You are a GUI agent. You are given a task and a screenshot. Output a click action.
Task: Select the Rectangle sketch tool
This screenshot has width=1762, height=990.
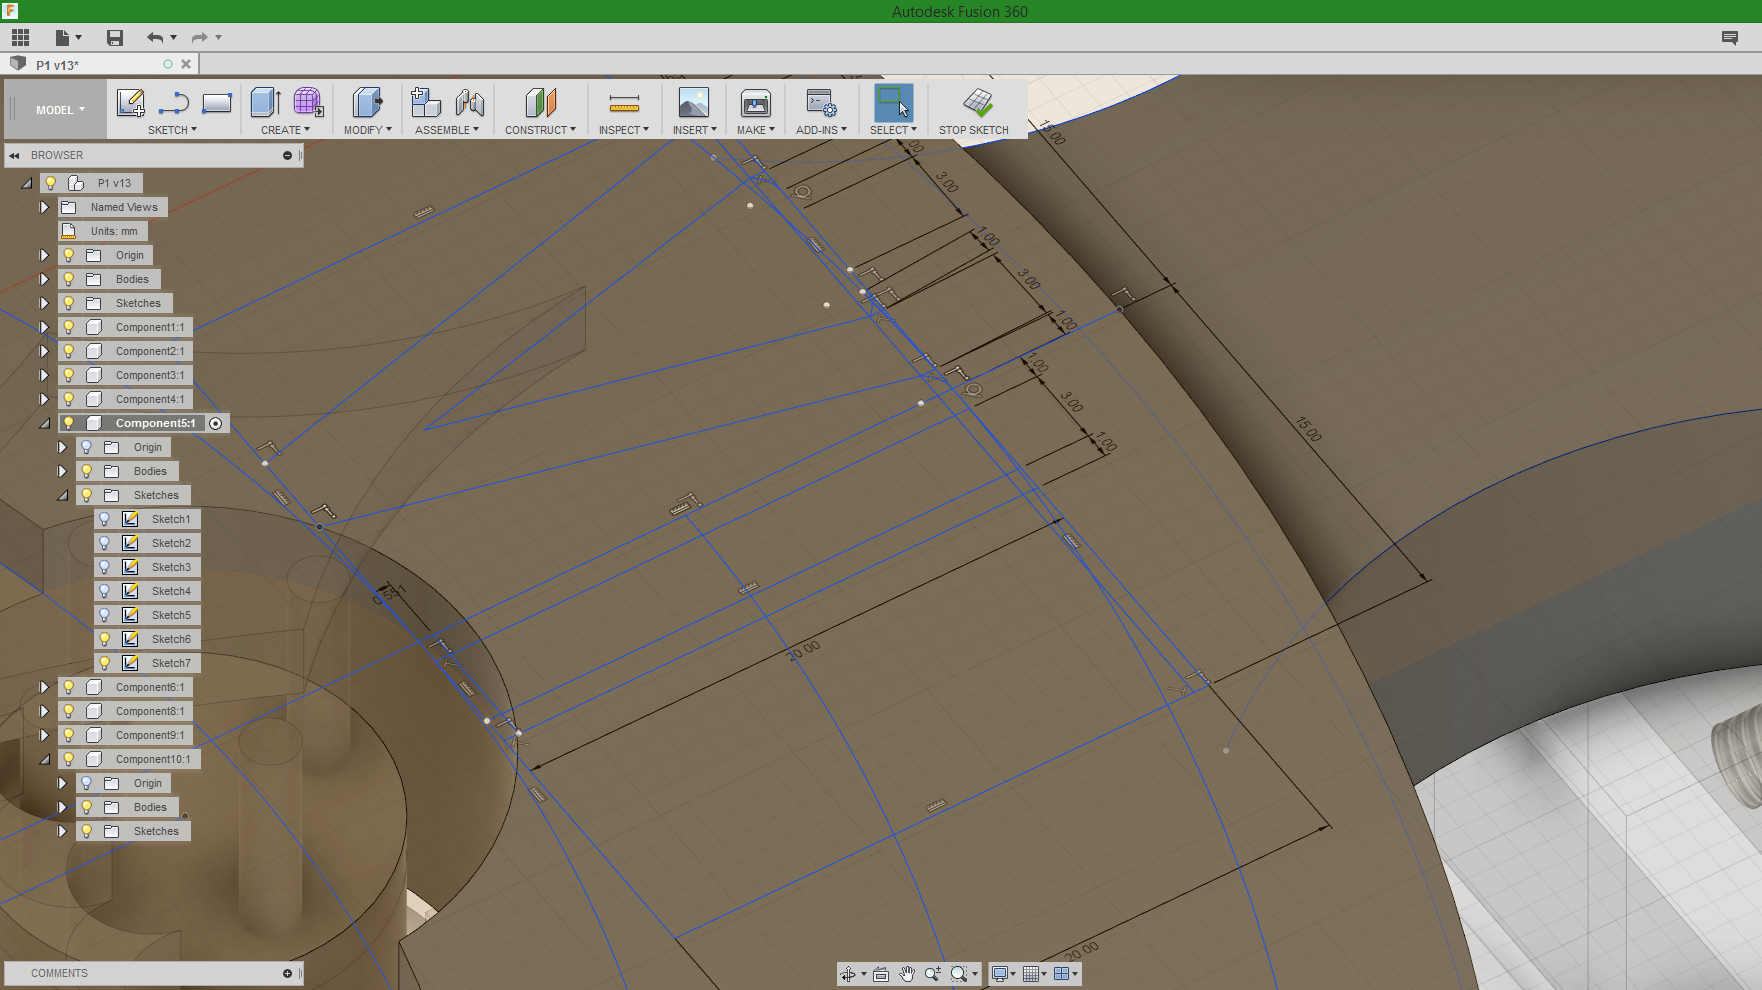pos(217,103)
